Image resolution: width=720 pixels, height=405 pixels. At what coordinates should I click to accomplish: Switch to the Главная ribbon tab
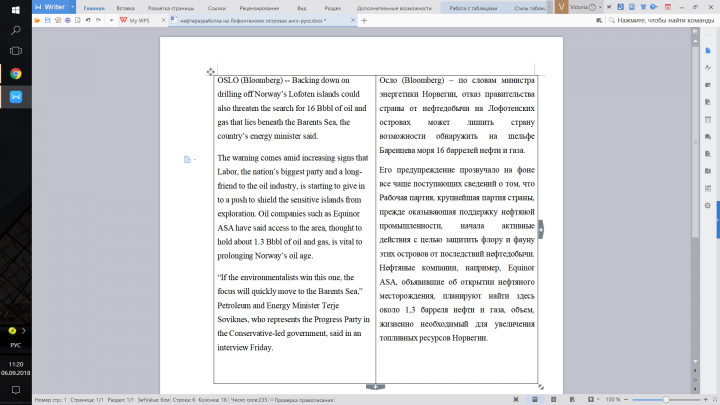pos(94,8)
